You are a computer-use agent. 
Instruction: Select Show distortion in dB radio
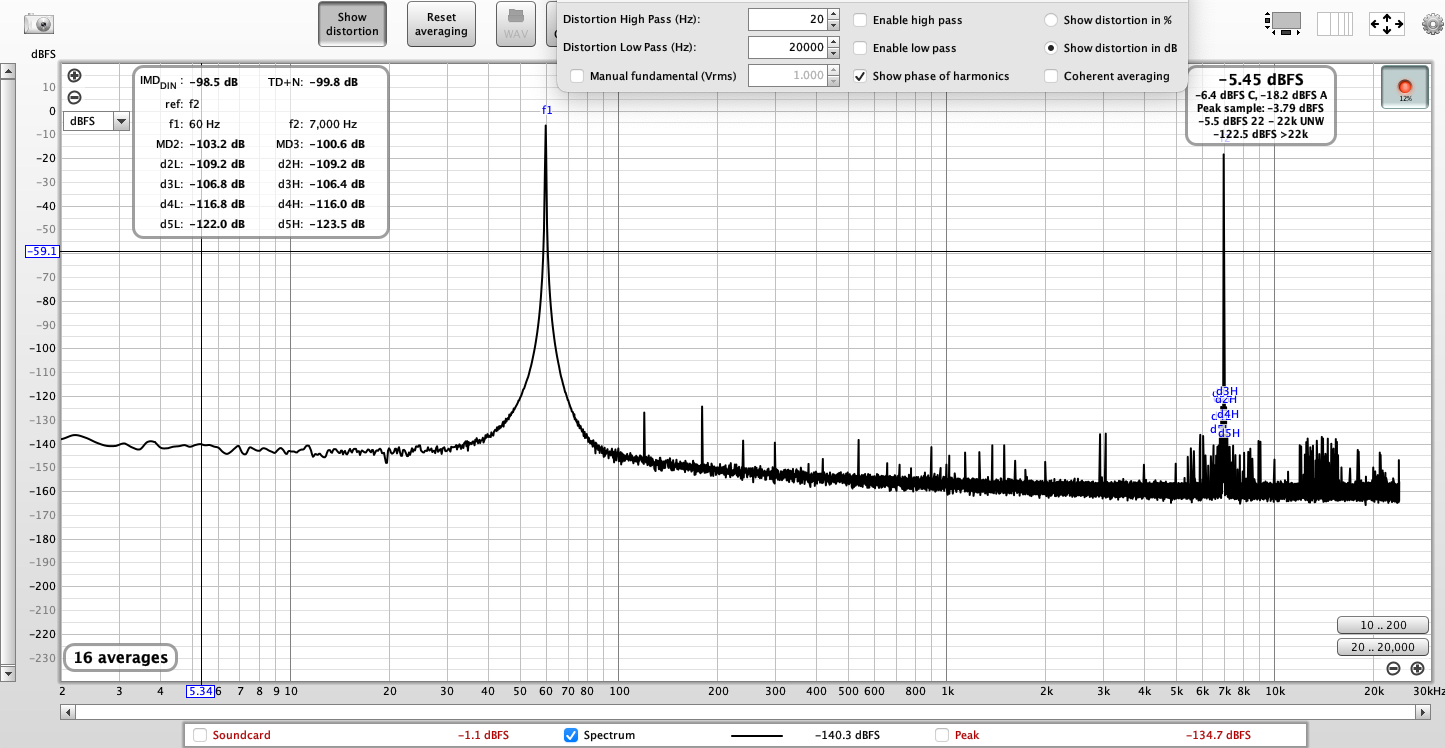1051,48
